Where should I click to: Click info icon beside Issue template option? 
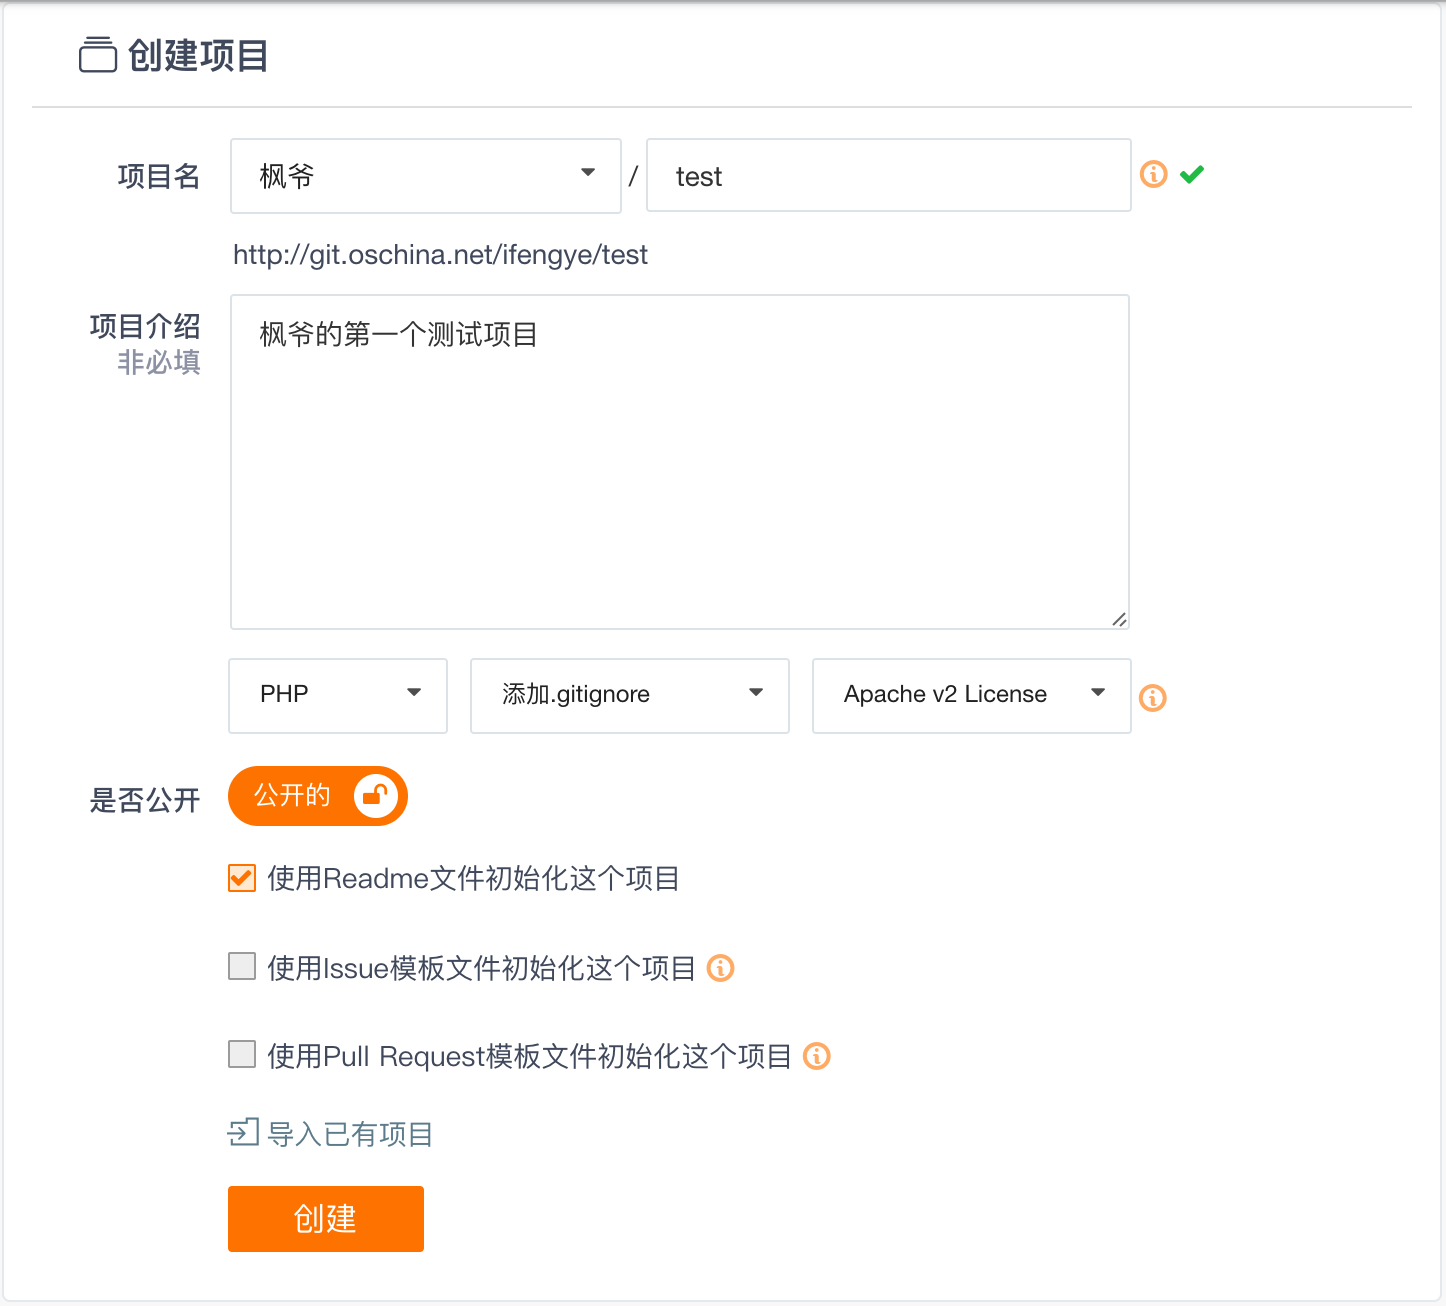coord(720,968)
